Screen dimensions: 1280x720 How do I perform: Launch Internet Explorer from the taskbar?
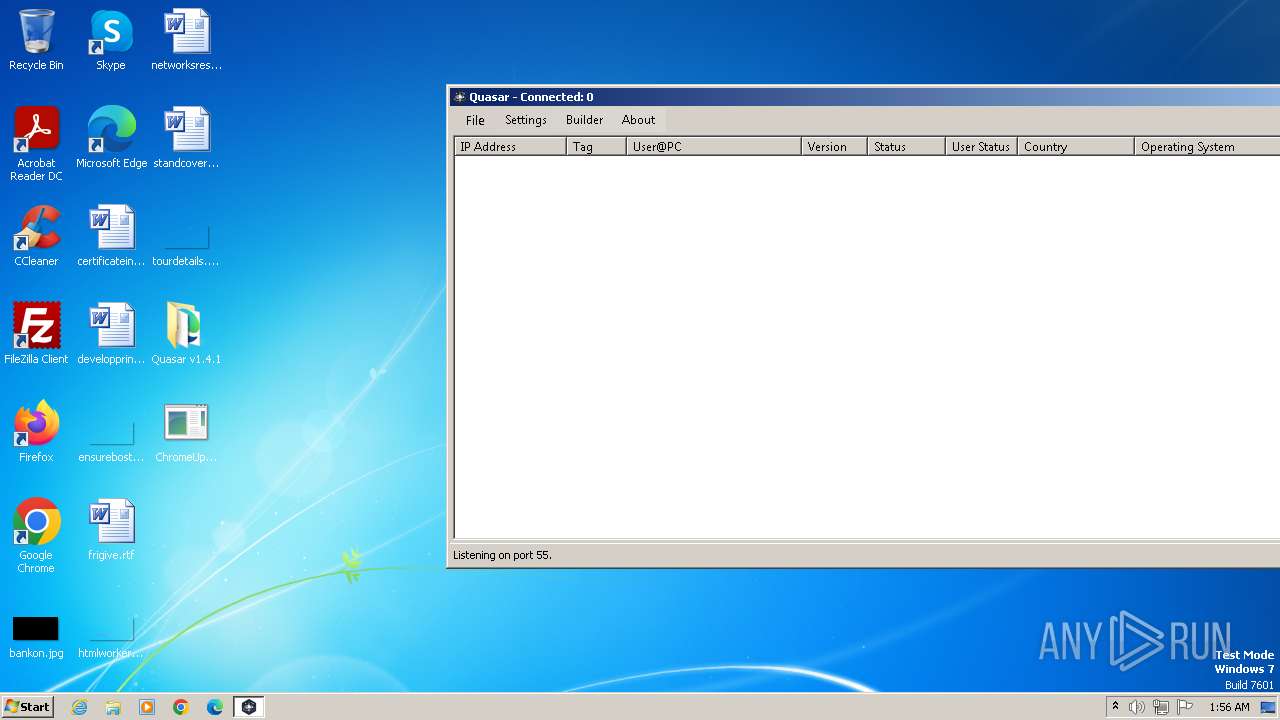pos(80,707)
